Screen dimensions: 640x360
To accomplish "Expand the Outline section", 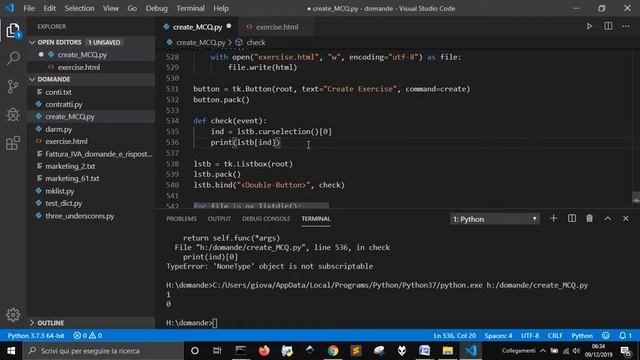I will tap(91, 323).
